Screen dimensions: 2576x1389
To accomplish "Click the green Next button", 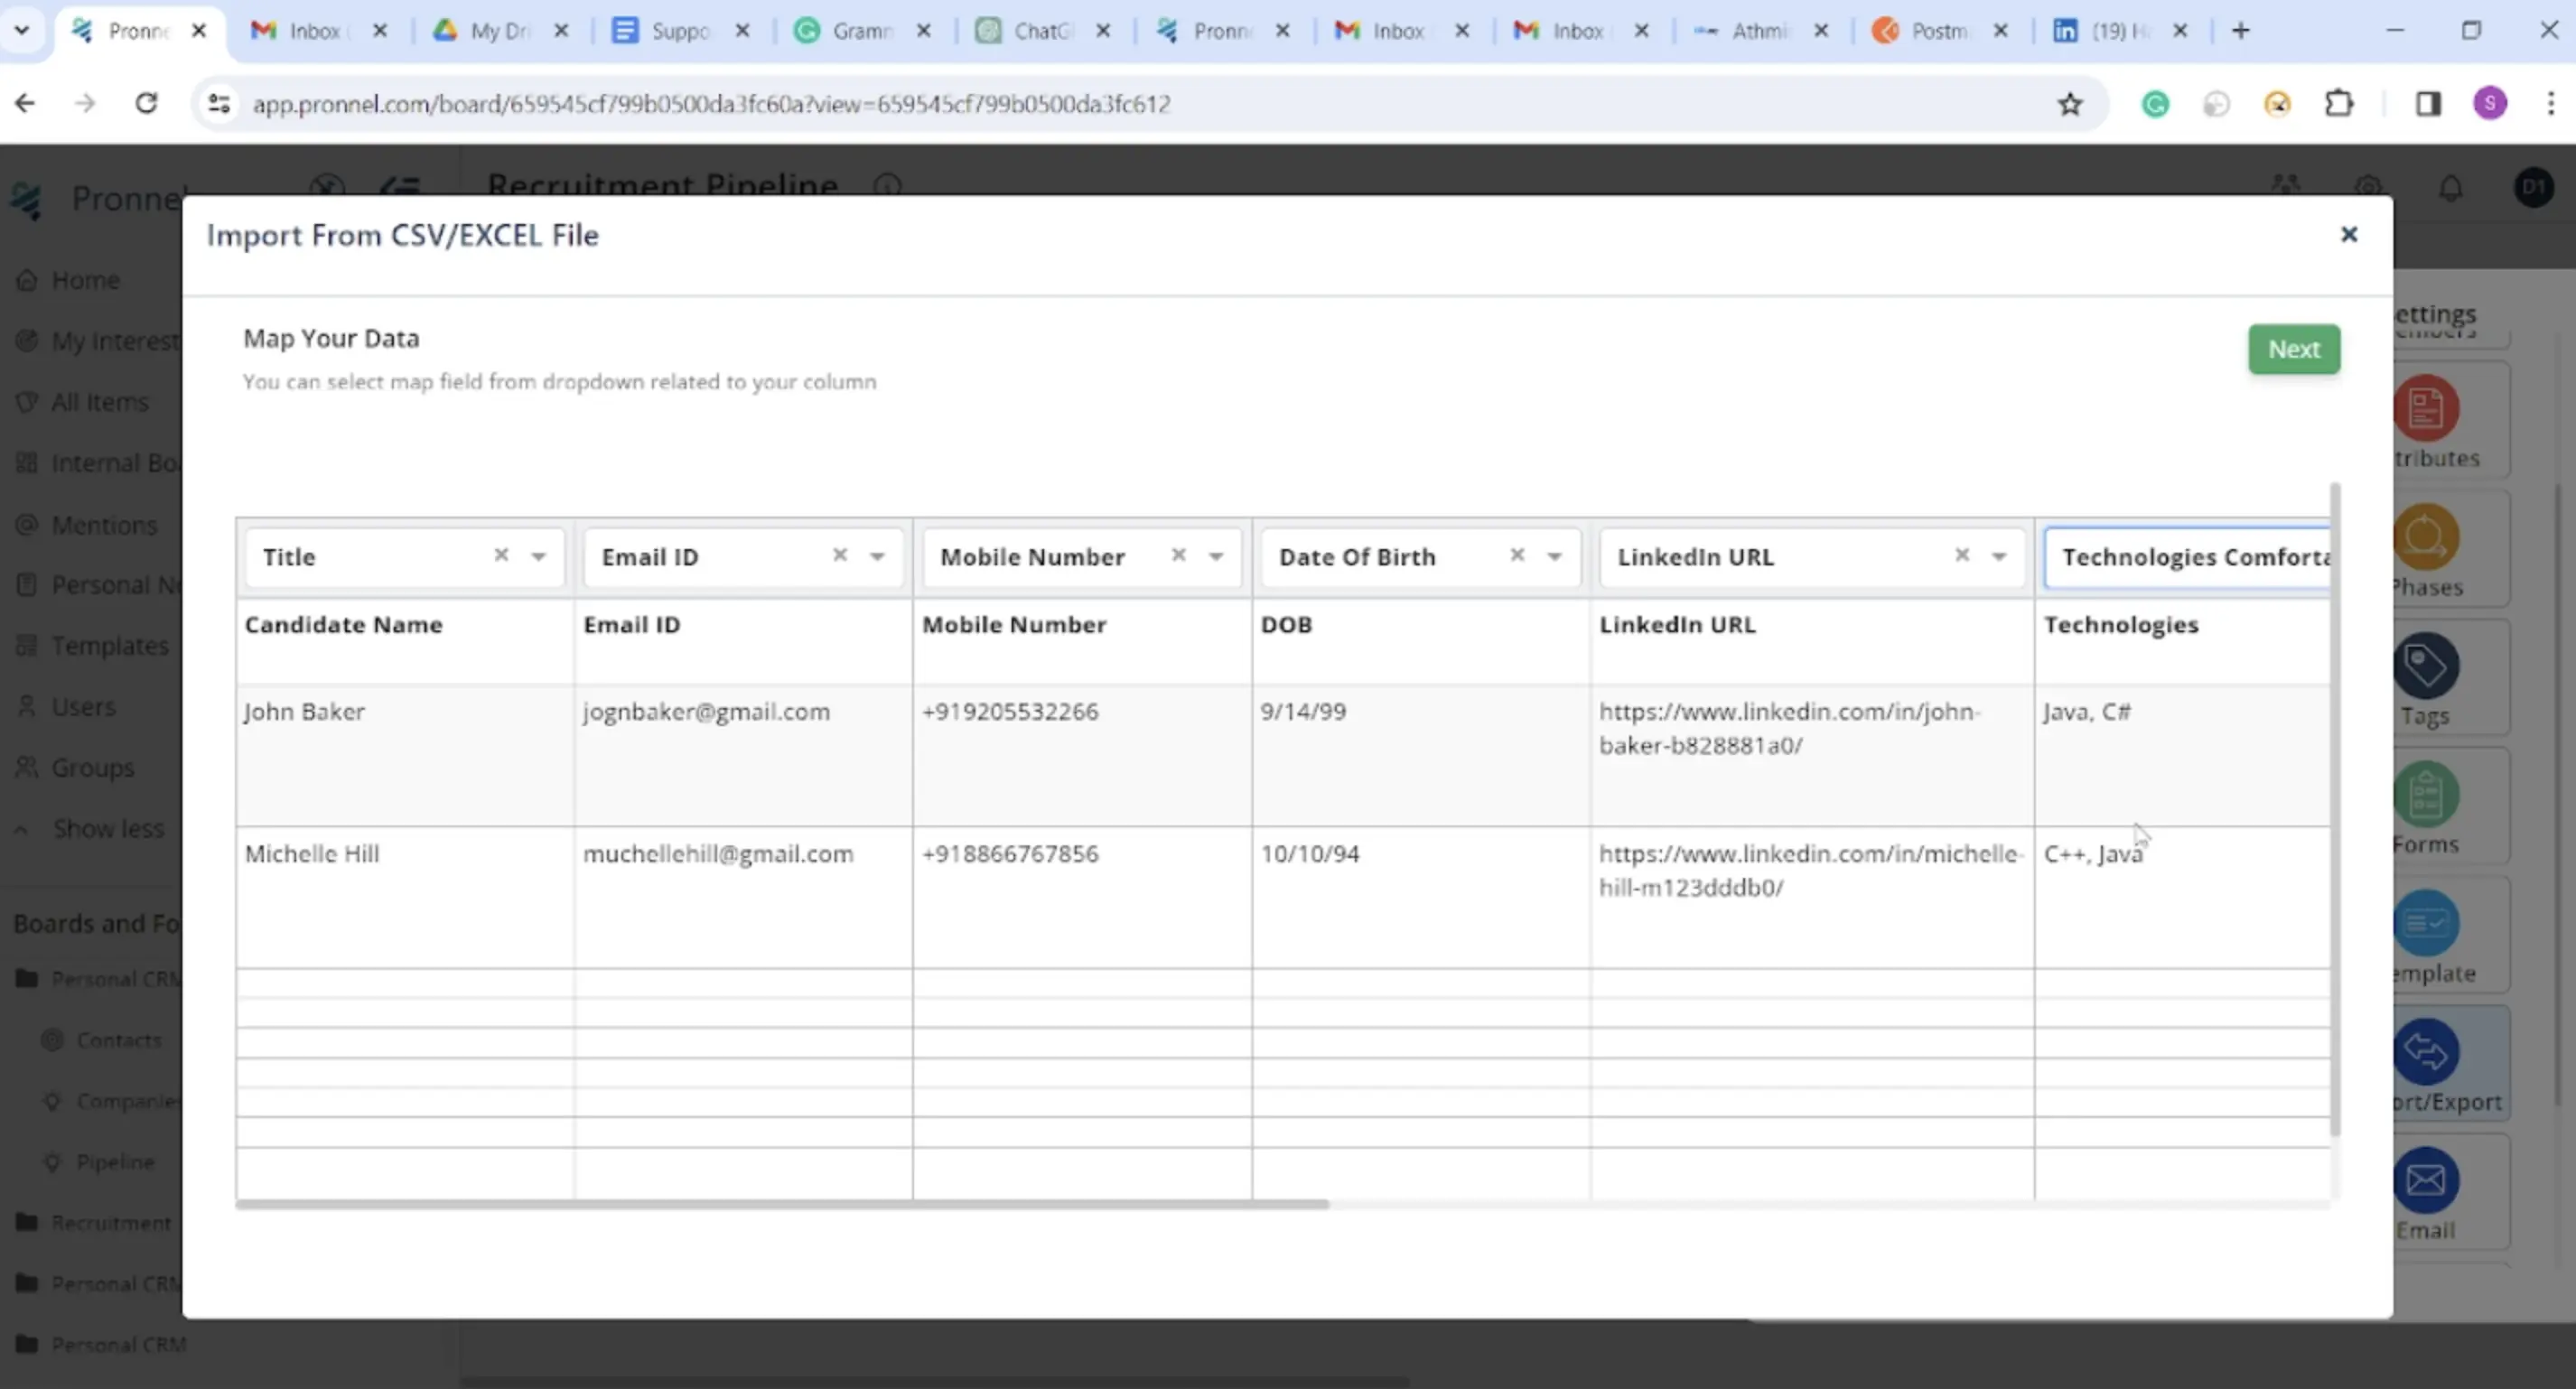I will [2293, 349].
